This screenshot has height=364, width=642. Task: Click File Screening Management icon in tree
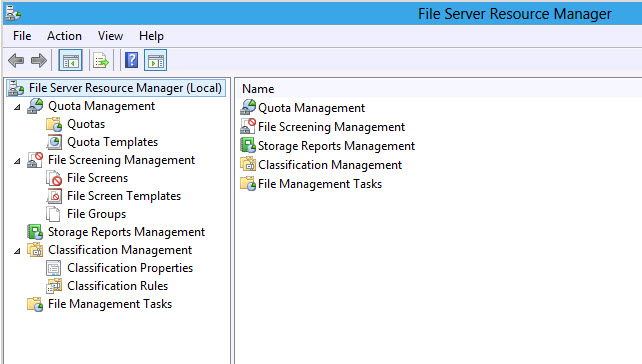(x=35, y=160)
